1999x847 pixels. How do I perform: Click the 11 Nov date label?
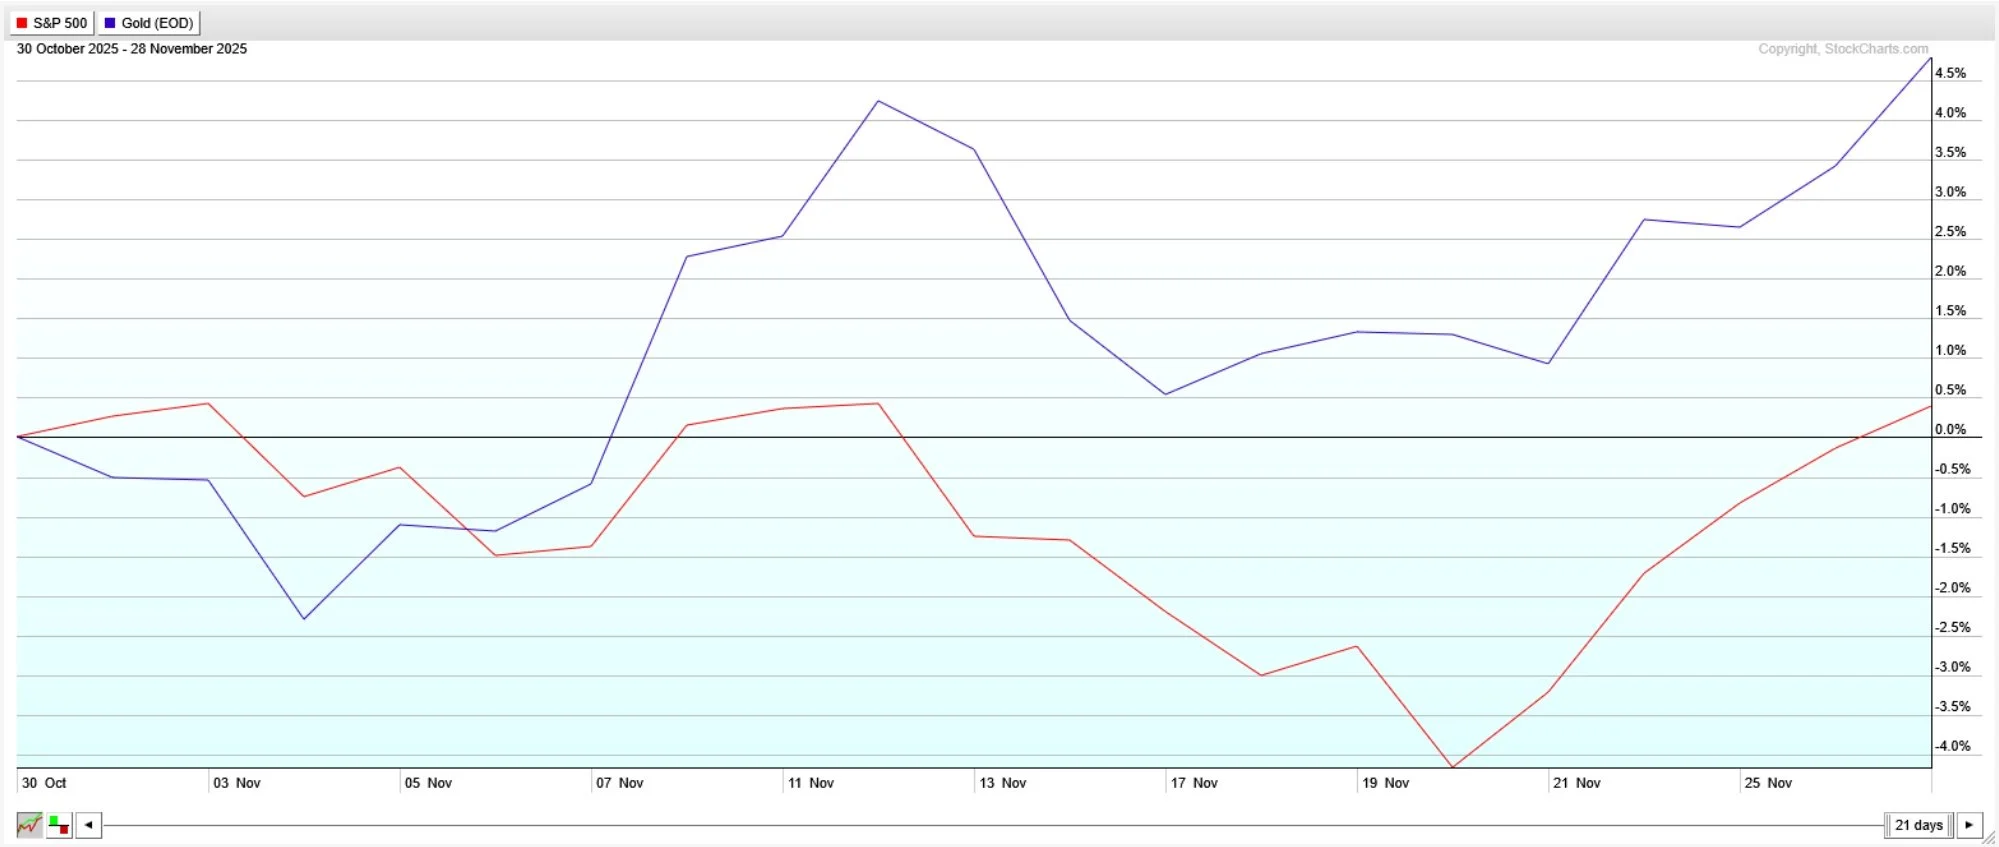tap(811, 783)
